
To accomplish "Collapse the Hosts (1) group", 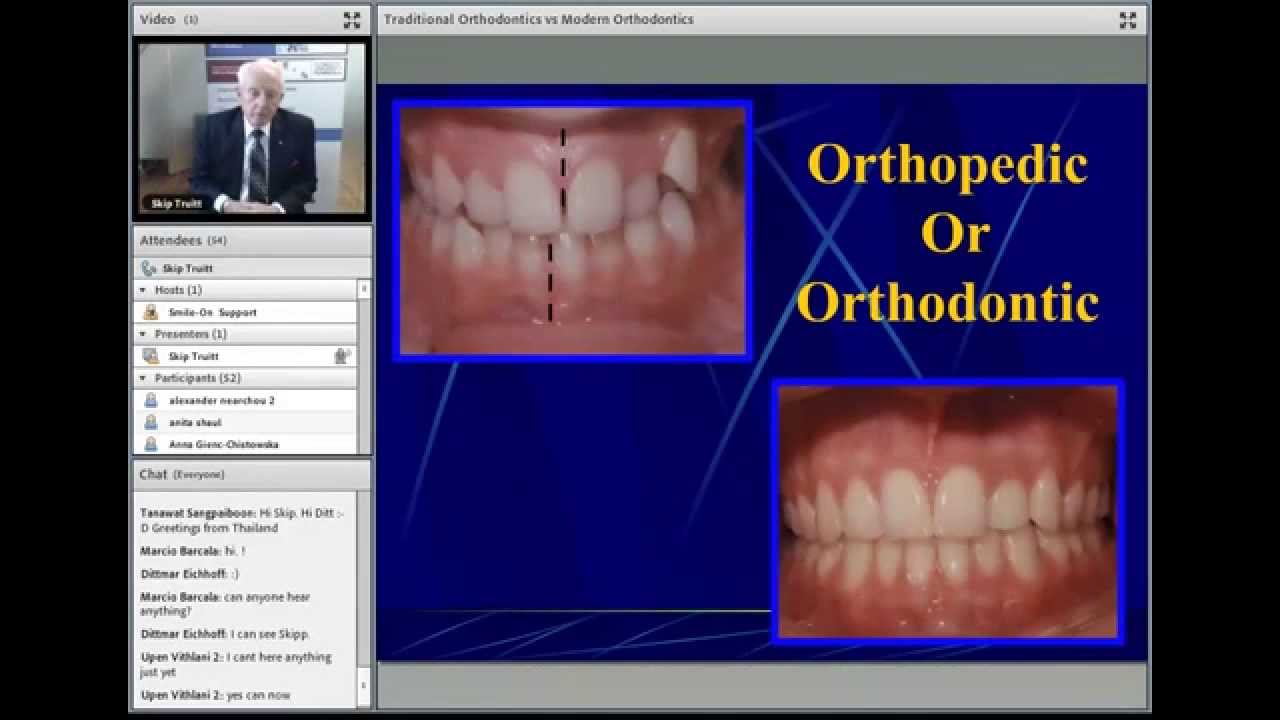I will (142, 290).
